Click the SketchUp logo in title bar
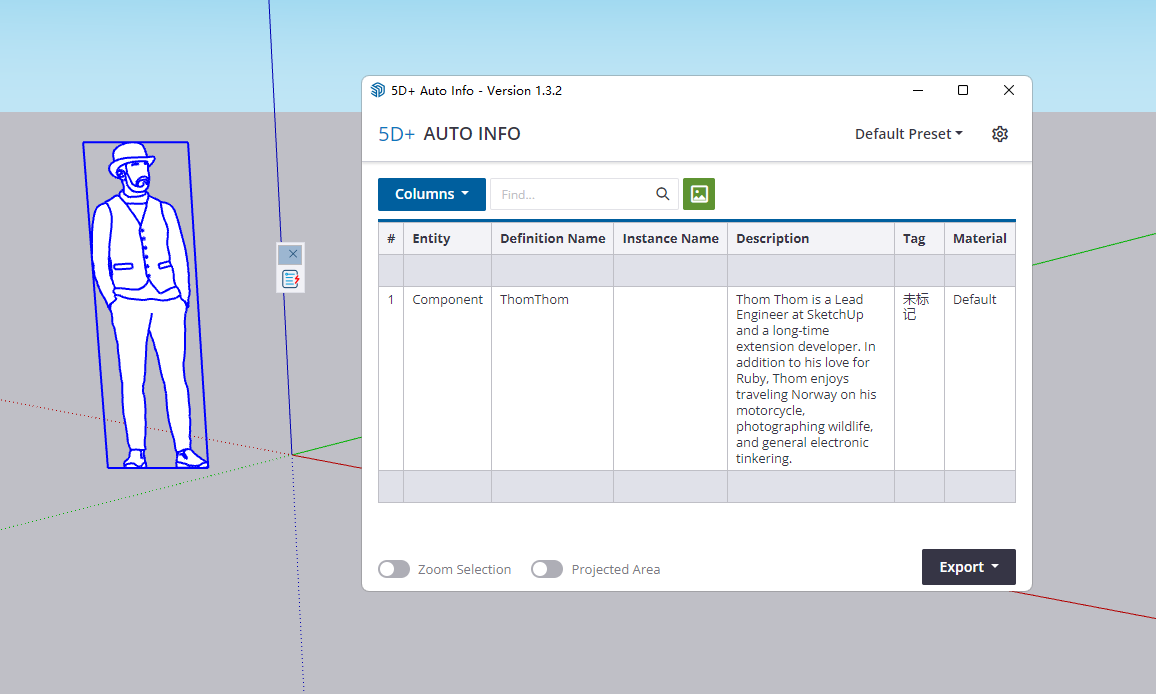This screenshot has width=1156, height=694. coord(378,91)
